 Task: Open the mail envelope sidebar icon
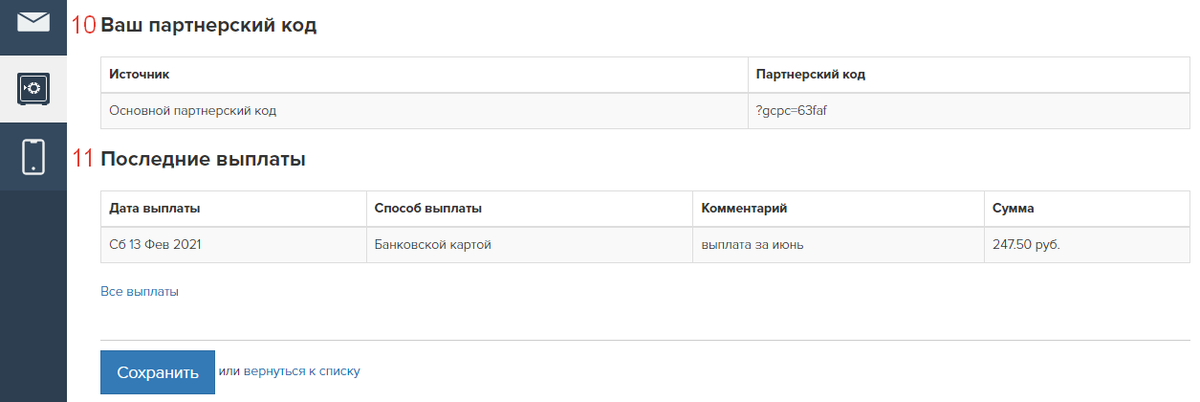coord(33,21)
